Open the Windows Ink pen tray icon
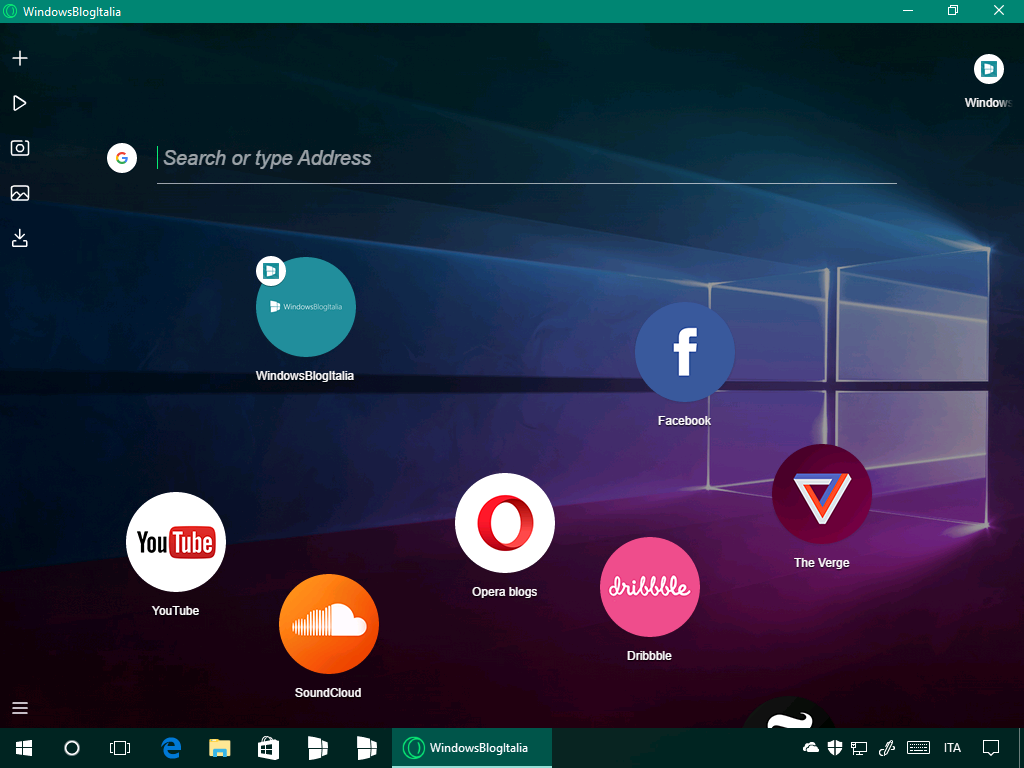The image size is (1024, 768). 887,748
